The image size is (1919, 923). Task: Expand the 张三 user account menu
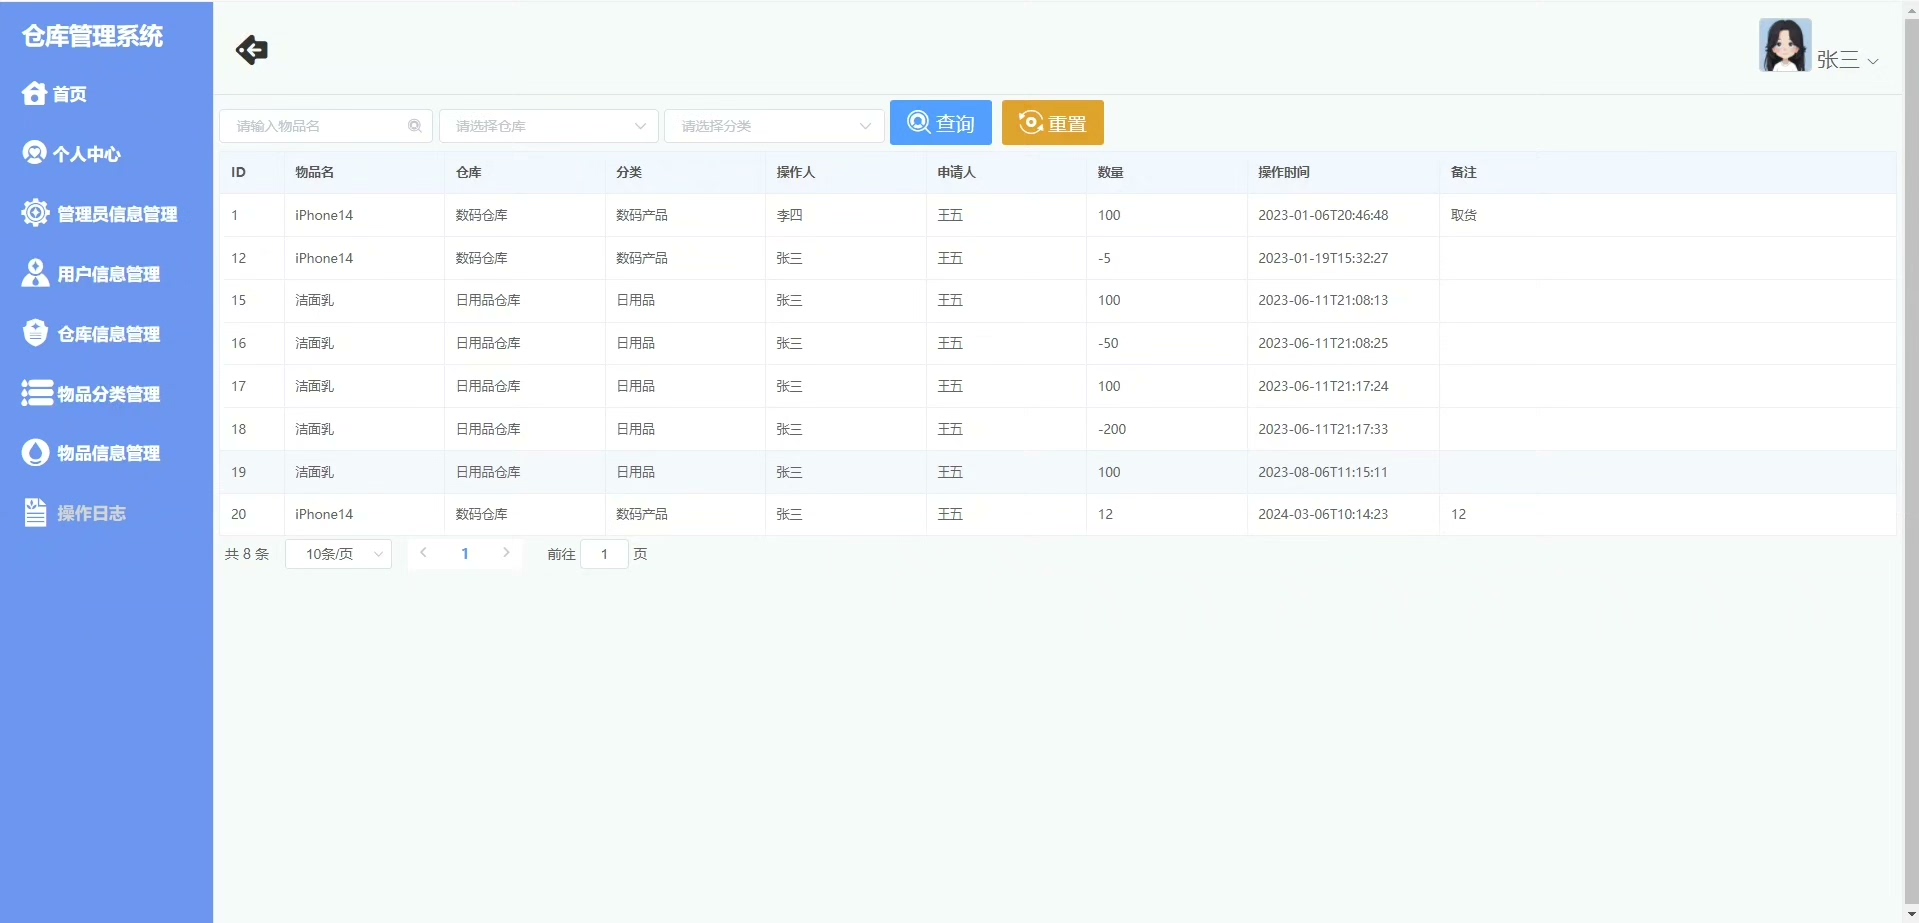pos(1847,60)
